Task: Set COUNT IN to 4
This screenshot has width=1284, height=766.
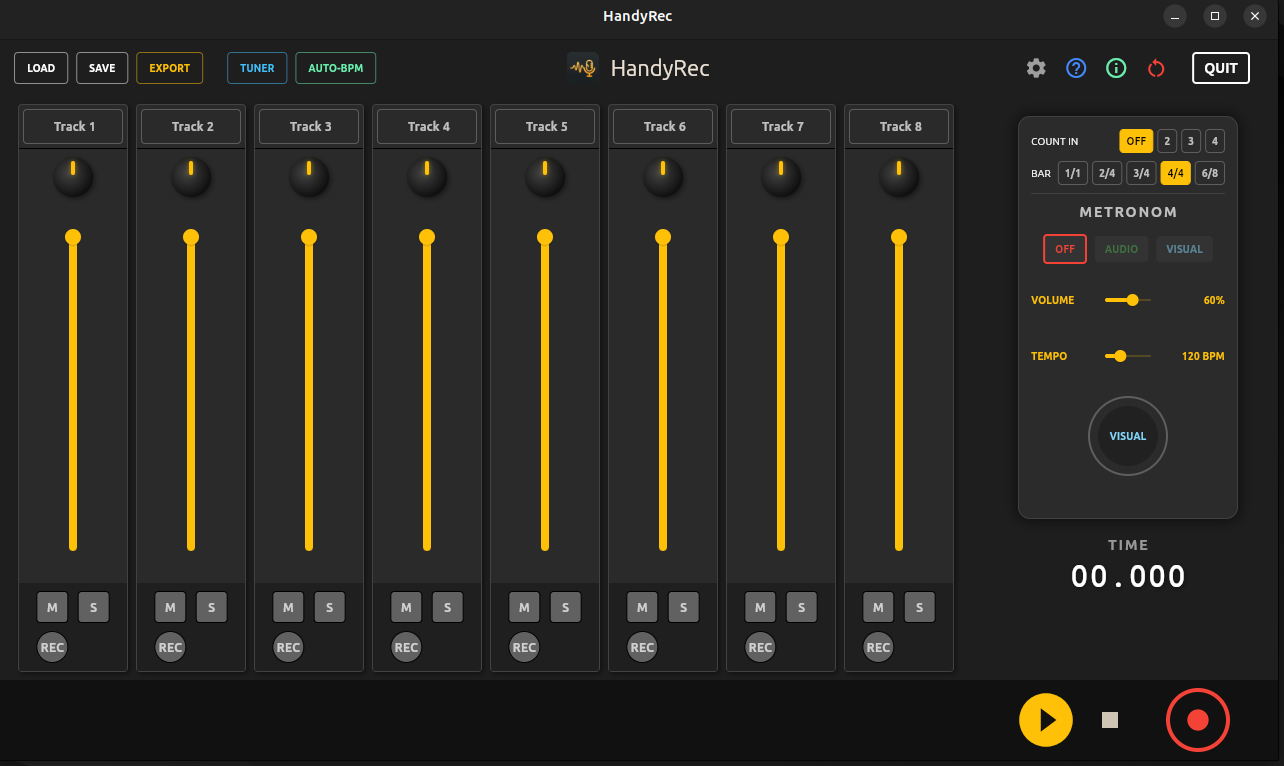Action: (x=1214, y=140)
